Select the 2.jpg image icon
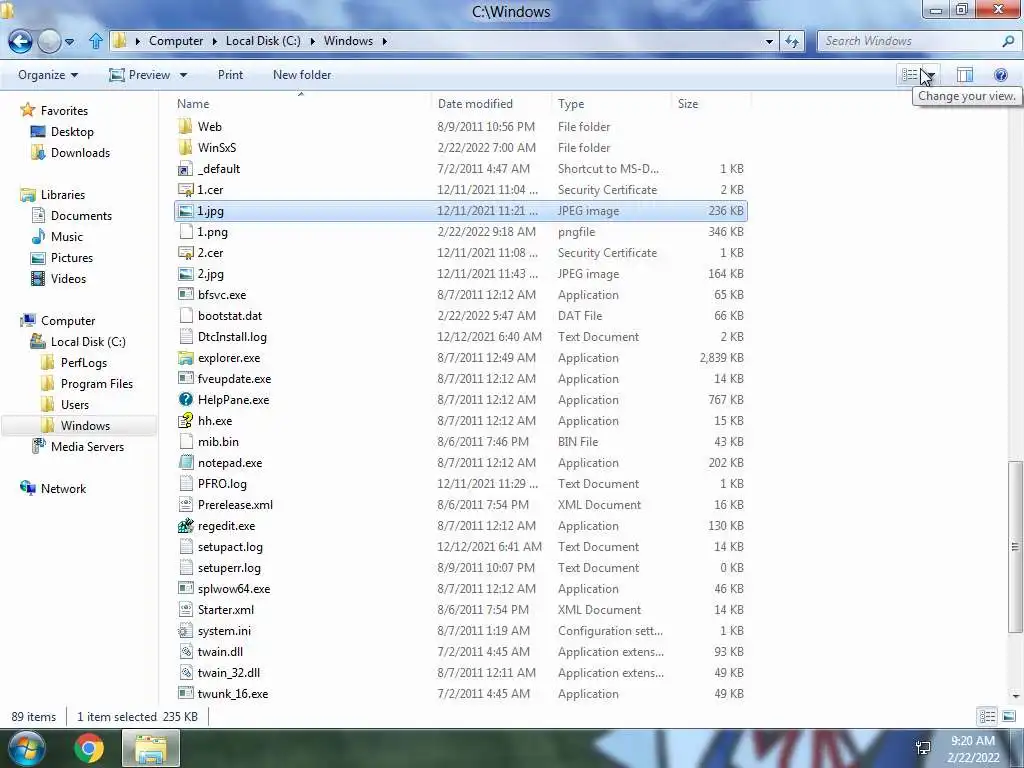This screenshot has height=768, width=1024. 185,274
